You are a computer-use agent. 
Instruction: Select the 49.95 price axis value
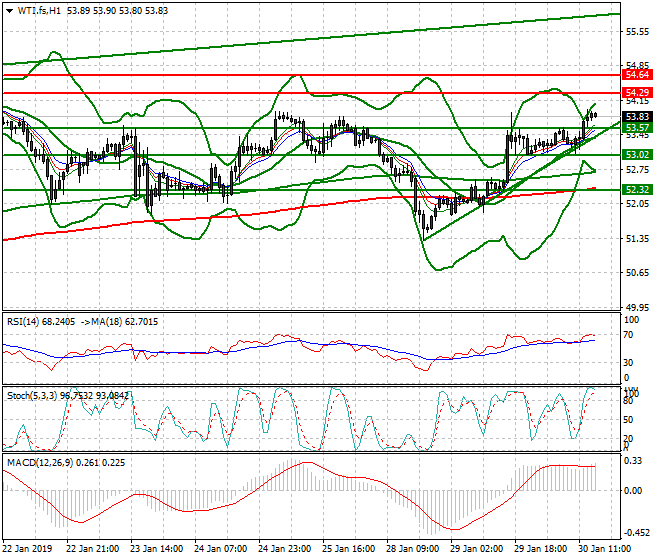point(637,308)
